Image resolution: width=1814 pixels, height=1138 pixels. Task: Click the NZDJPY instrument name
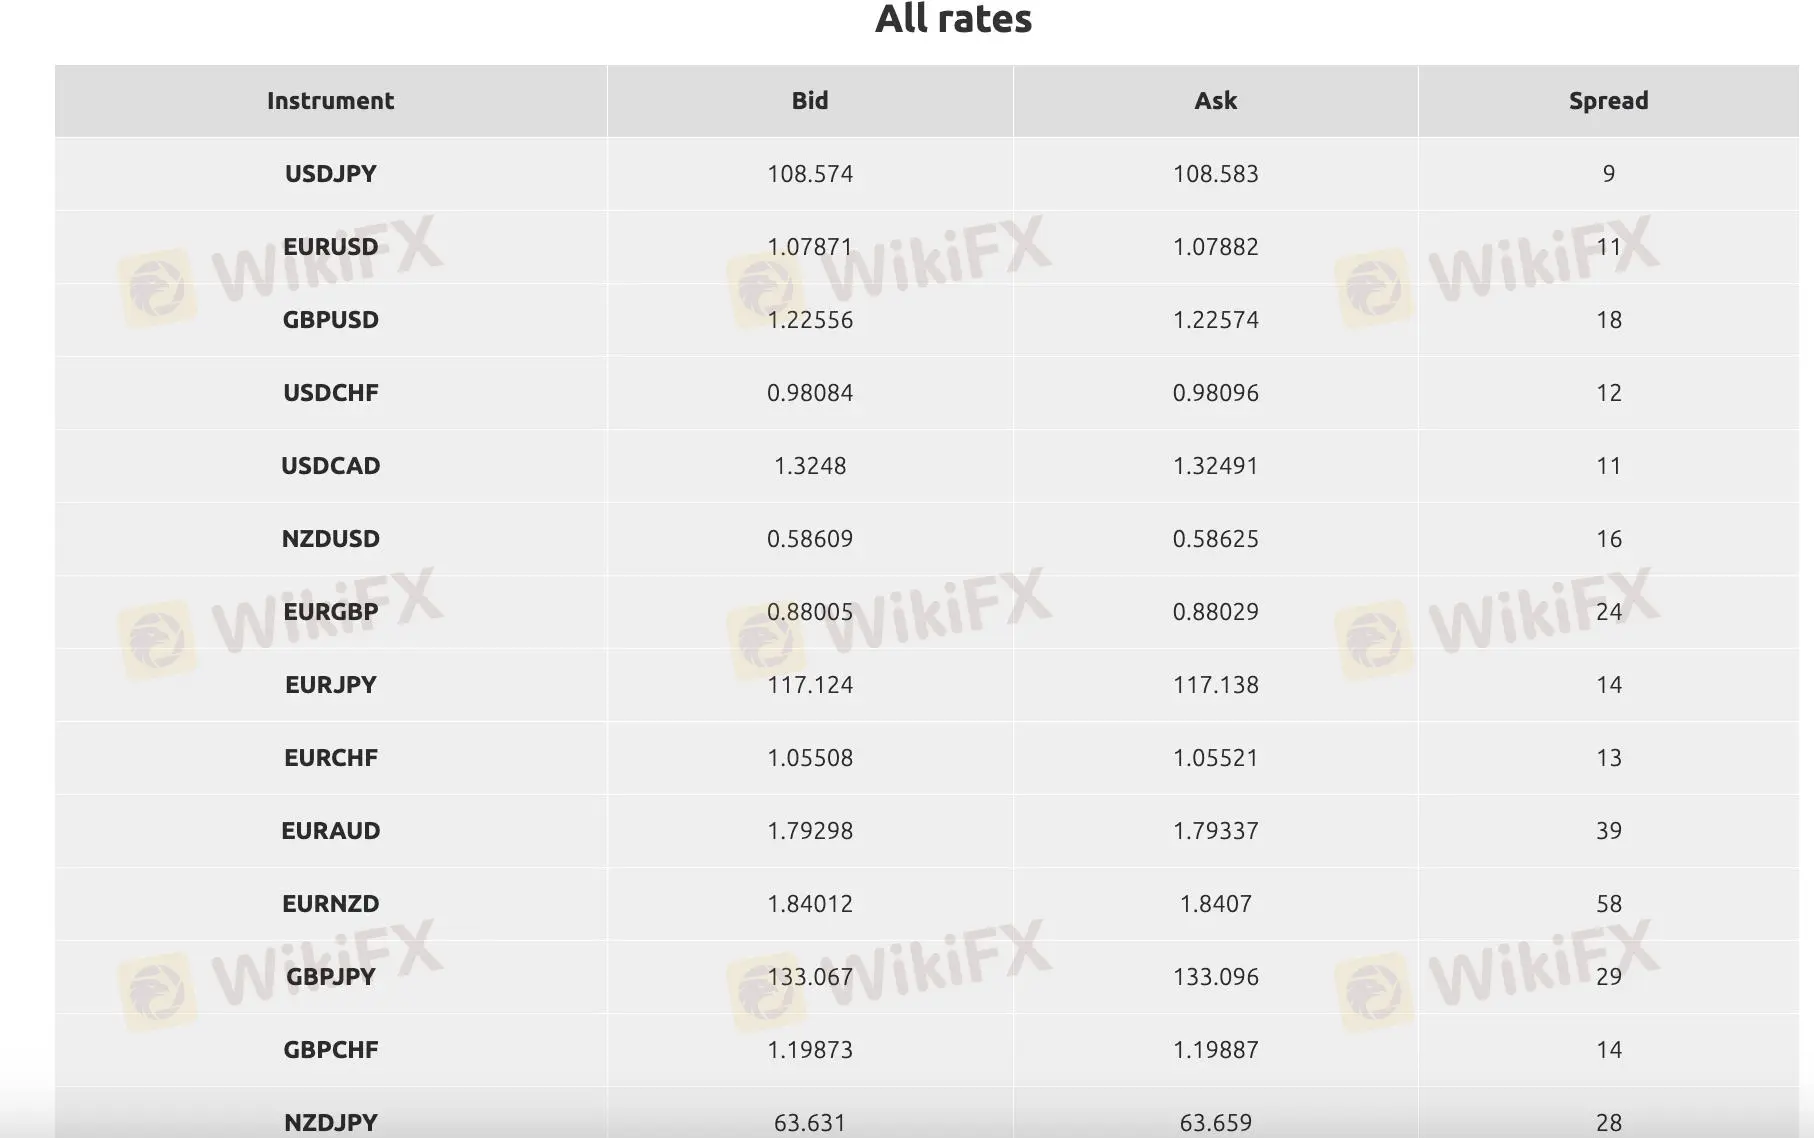pos(330,1122)
